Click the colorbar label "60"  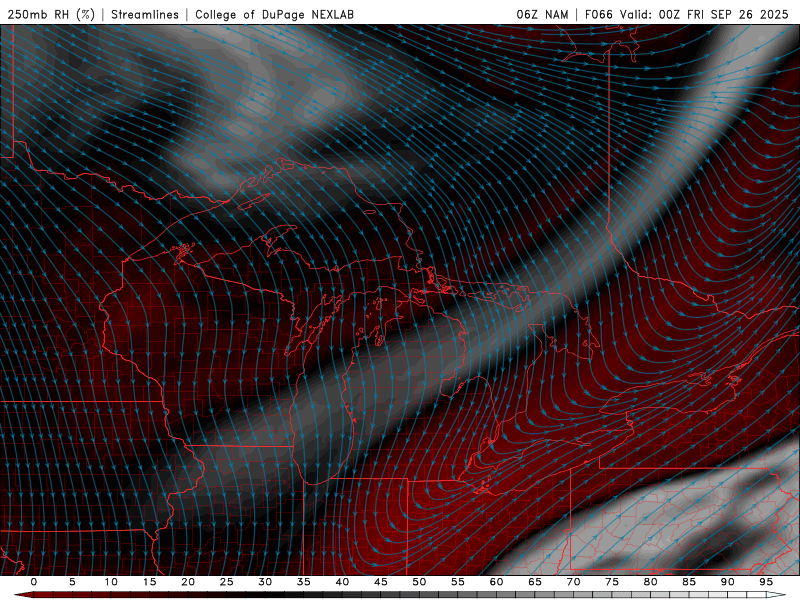pyautogui.click(x=496, y=582)
